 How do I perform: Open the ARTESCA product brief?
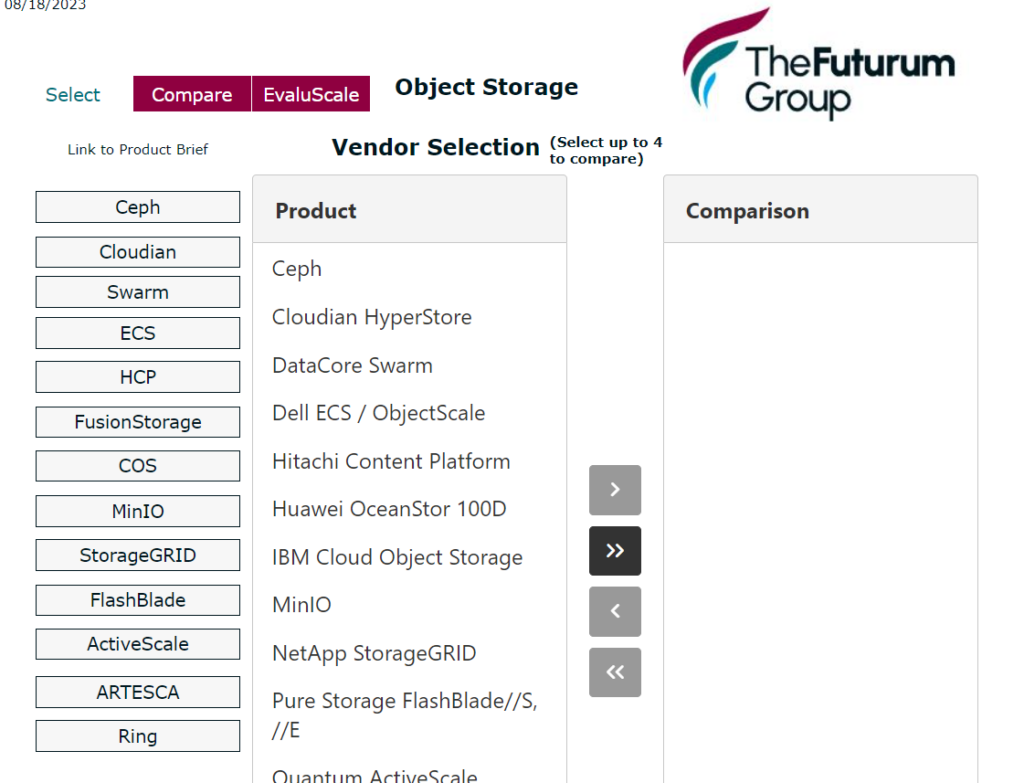pyautogui.click(x=138, y=692)
